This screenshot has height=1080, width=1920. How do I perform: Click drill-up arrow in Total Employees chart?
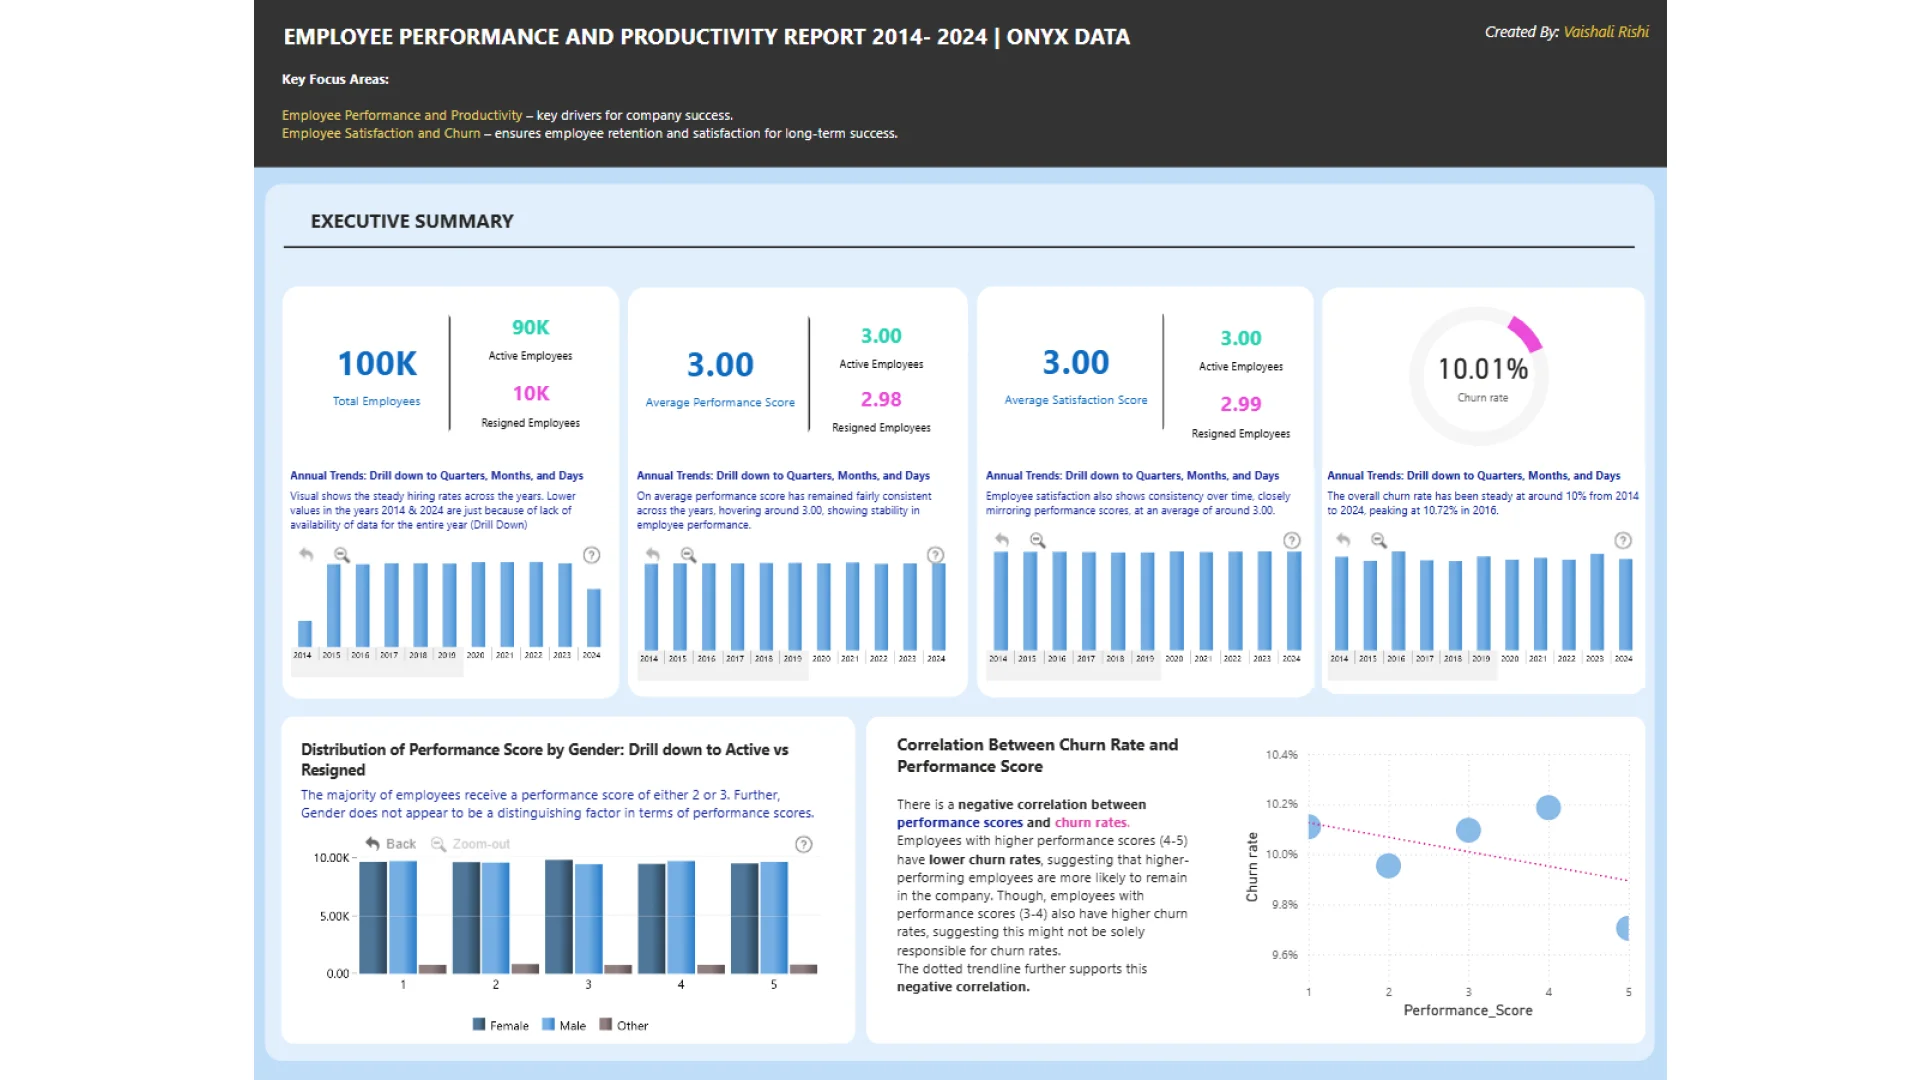306,554
